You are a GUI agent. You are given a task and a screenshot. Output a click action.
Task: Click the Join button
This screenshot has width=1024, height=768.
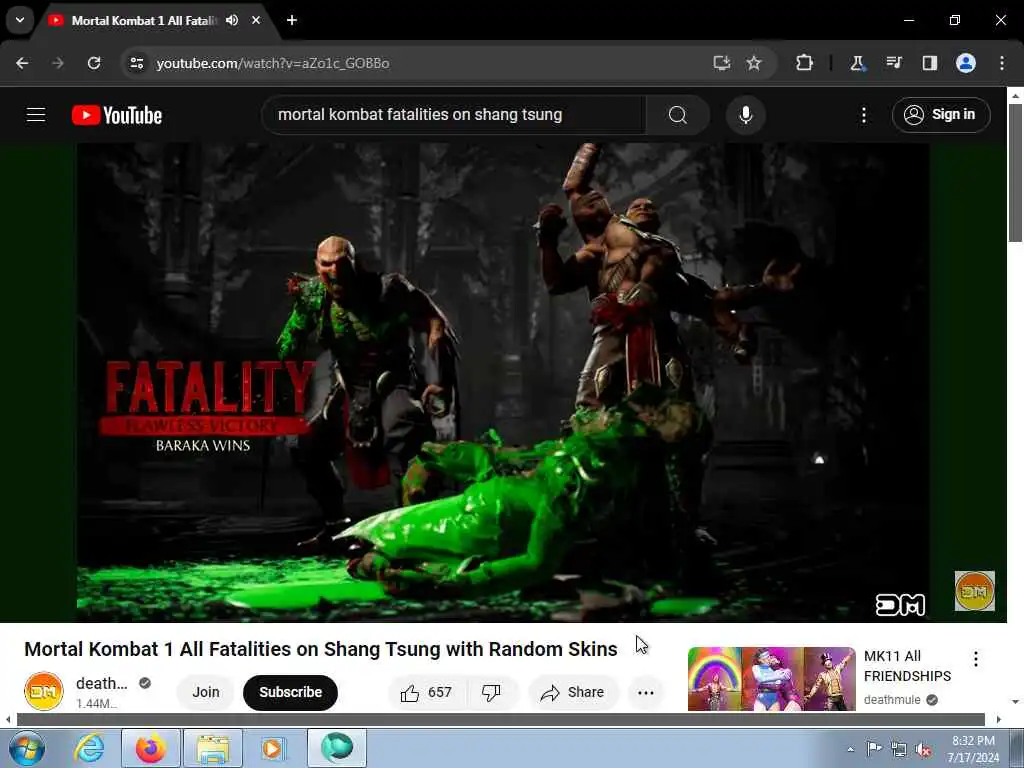(206, 692)
